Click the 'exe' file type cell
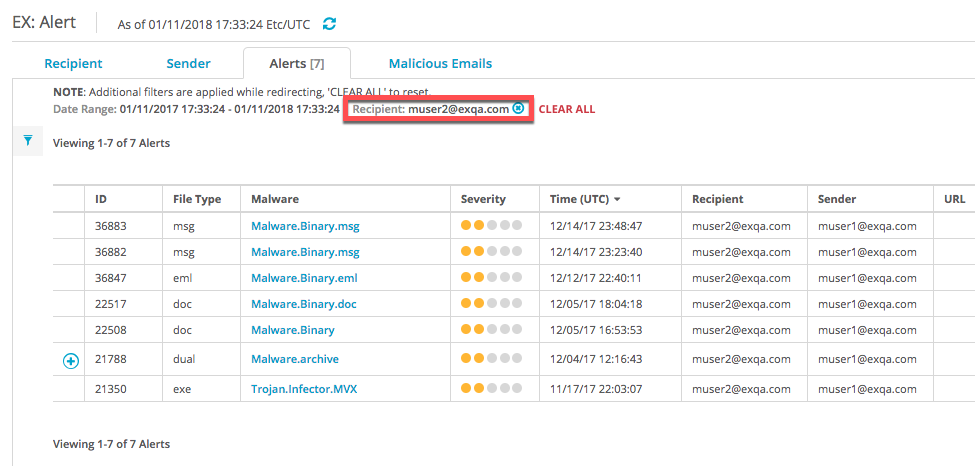975x466 pixels. pyautogui.click(x=182, y=389)
